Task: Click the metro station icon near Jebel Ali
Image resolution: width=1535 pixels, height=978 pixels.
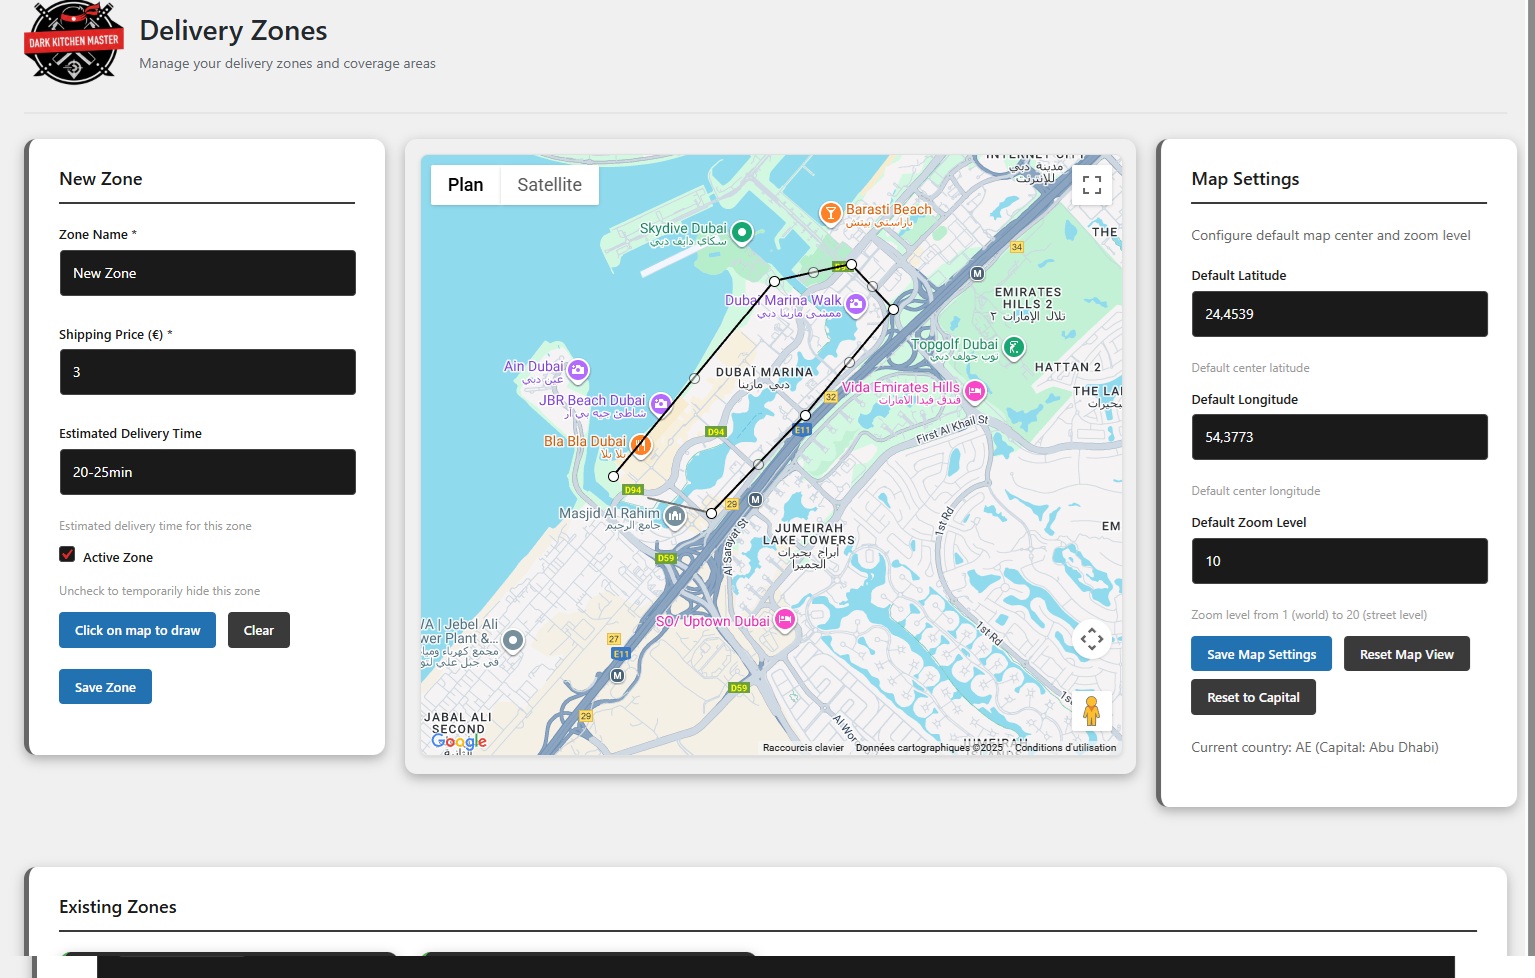Action: coord(617,675)
